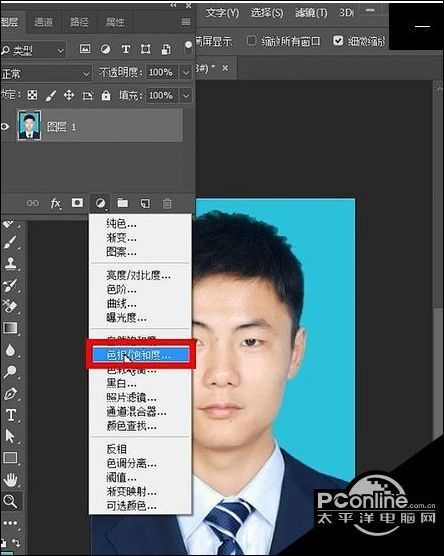
Task: Select the History Brush tool
Action: click(x=10, y=285)
